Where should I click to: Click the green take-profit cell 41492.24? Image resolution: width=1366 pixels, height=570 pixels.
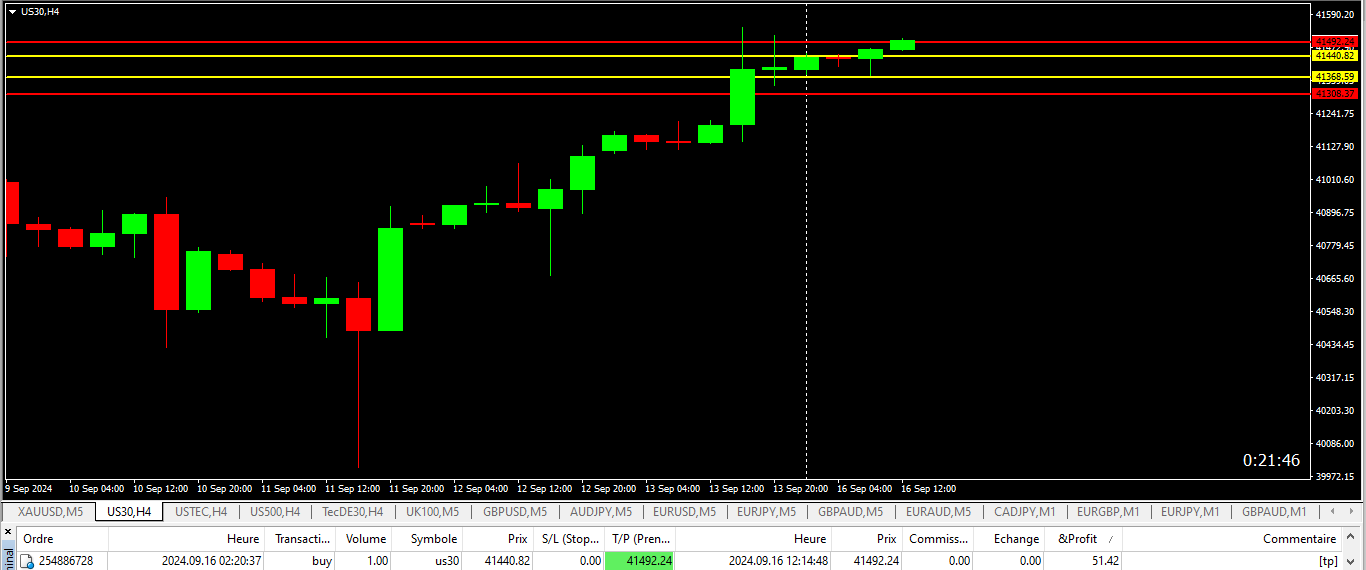(x=640, y=561)
